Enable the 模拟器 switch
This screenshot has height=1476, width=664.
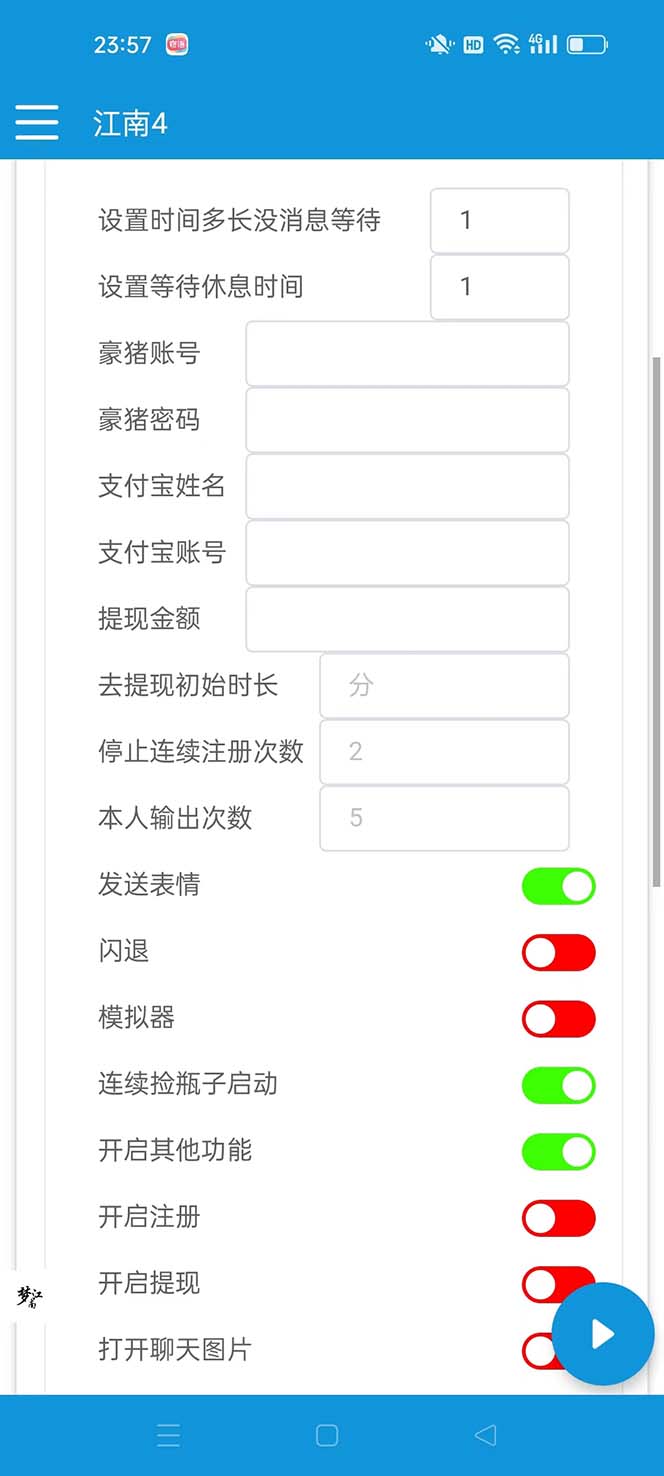pos(558,1019)
